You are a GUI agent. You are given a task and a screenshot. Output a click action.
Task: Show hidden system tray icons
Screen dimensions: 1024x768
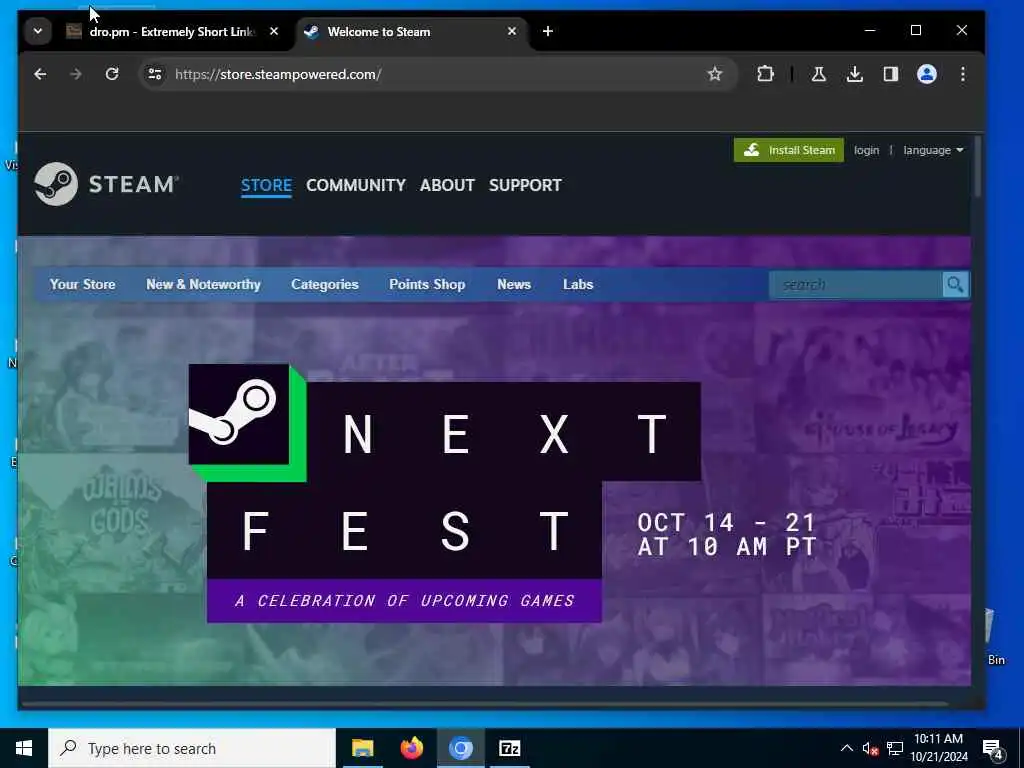(x=846, y=748)
